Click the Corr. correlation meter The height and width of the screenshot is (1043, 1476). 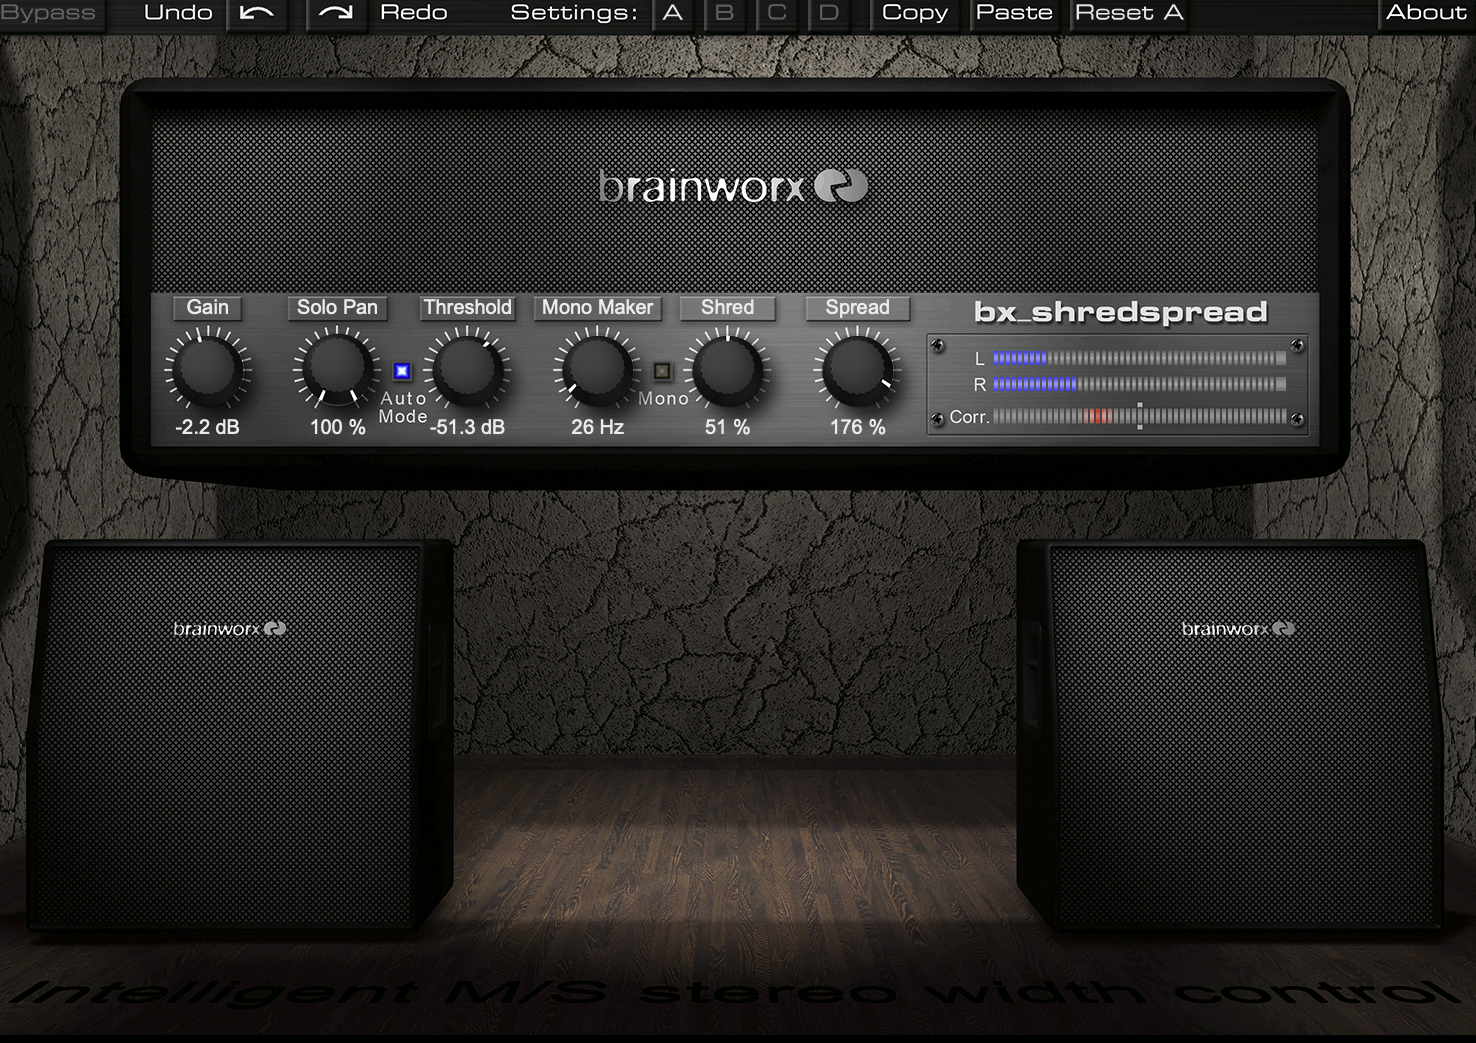(x=1139, y=417)
